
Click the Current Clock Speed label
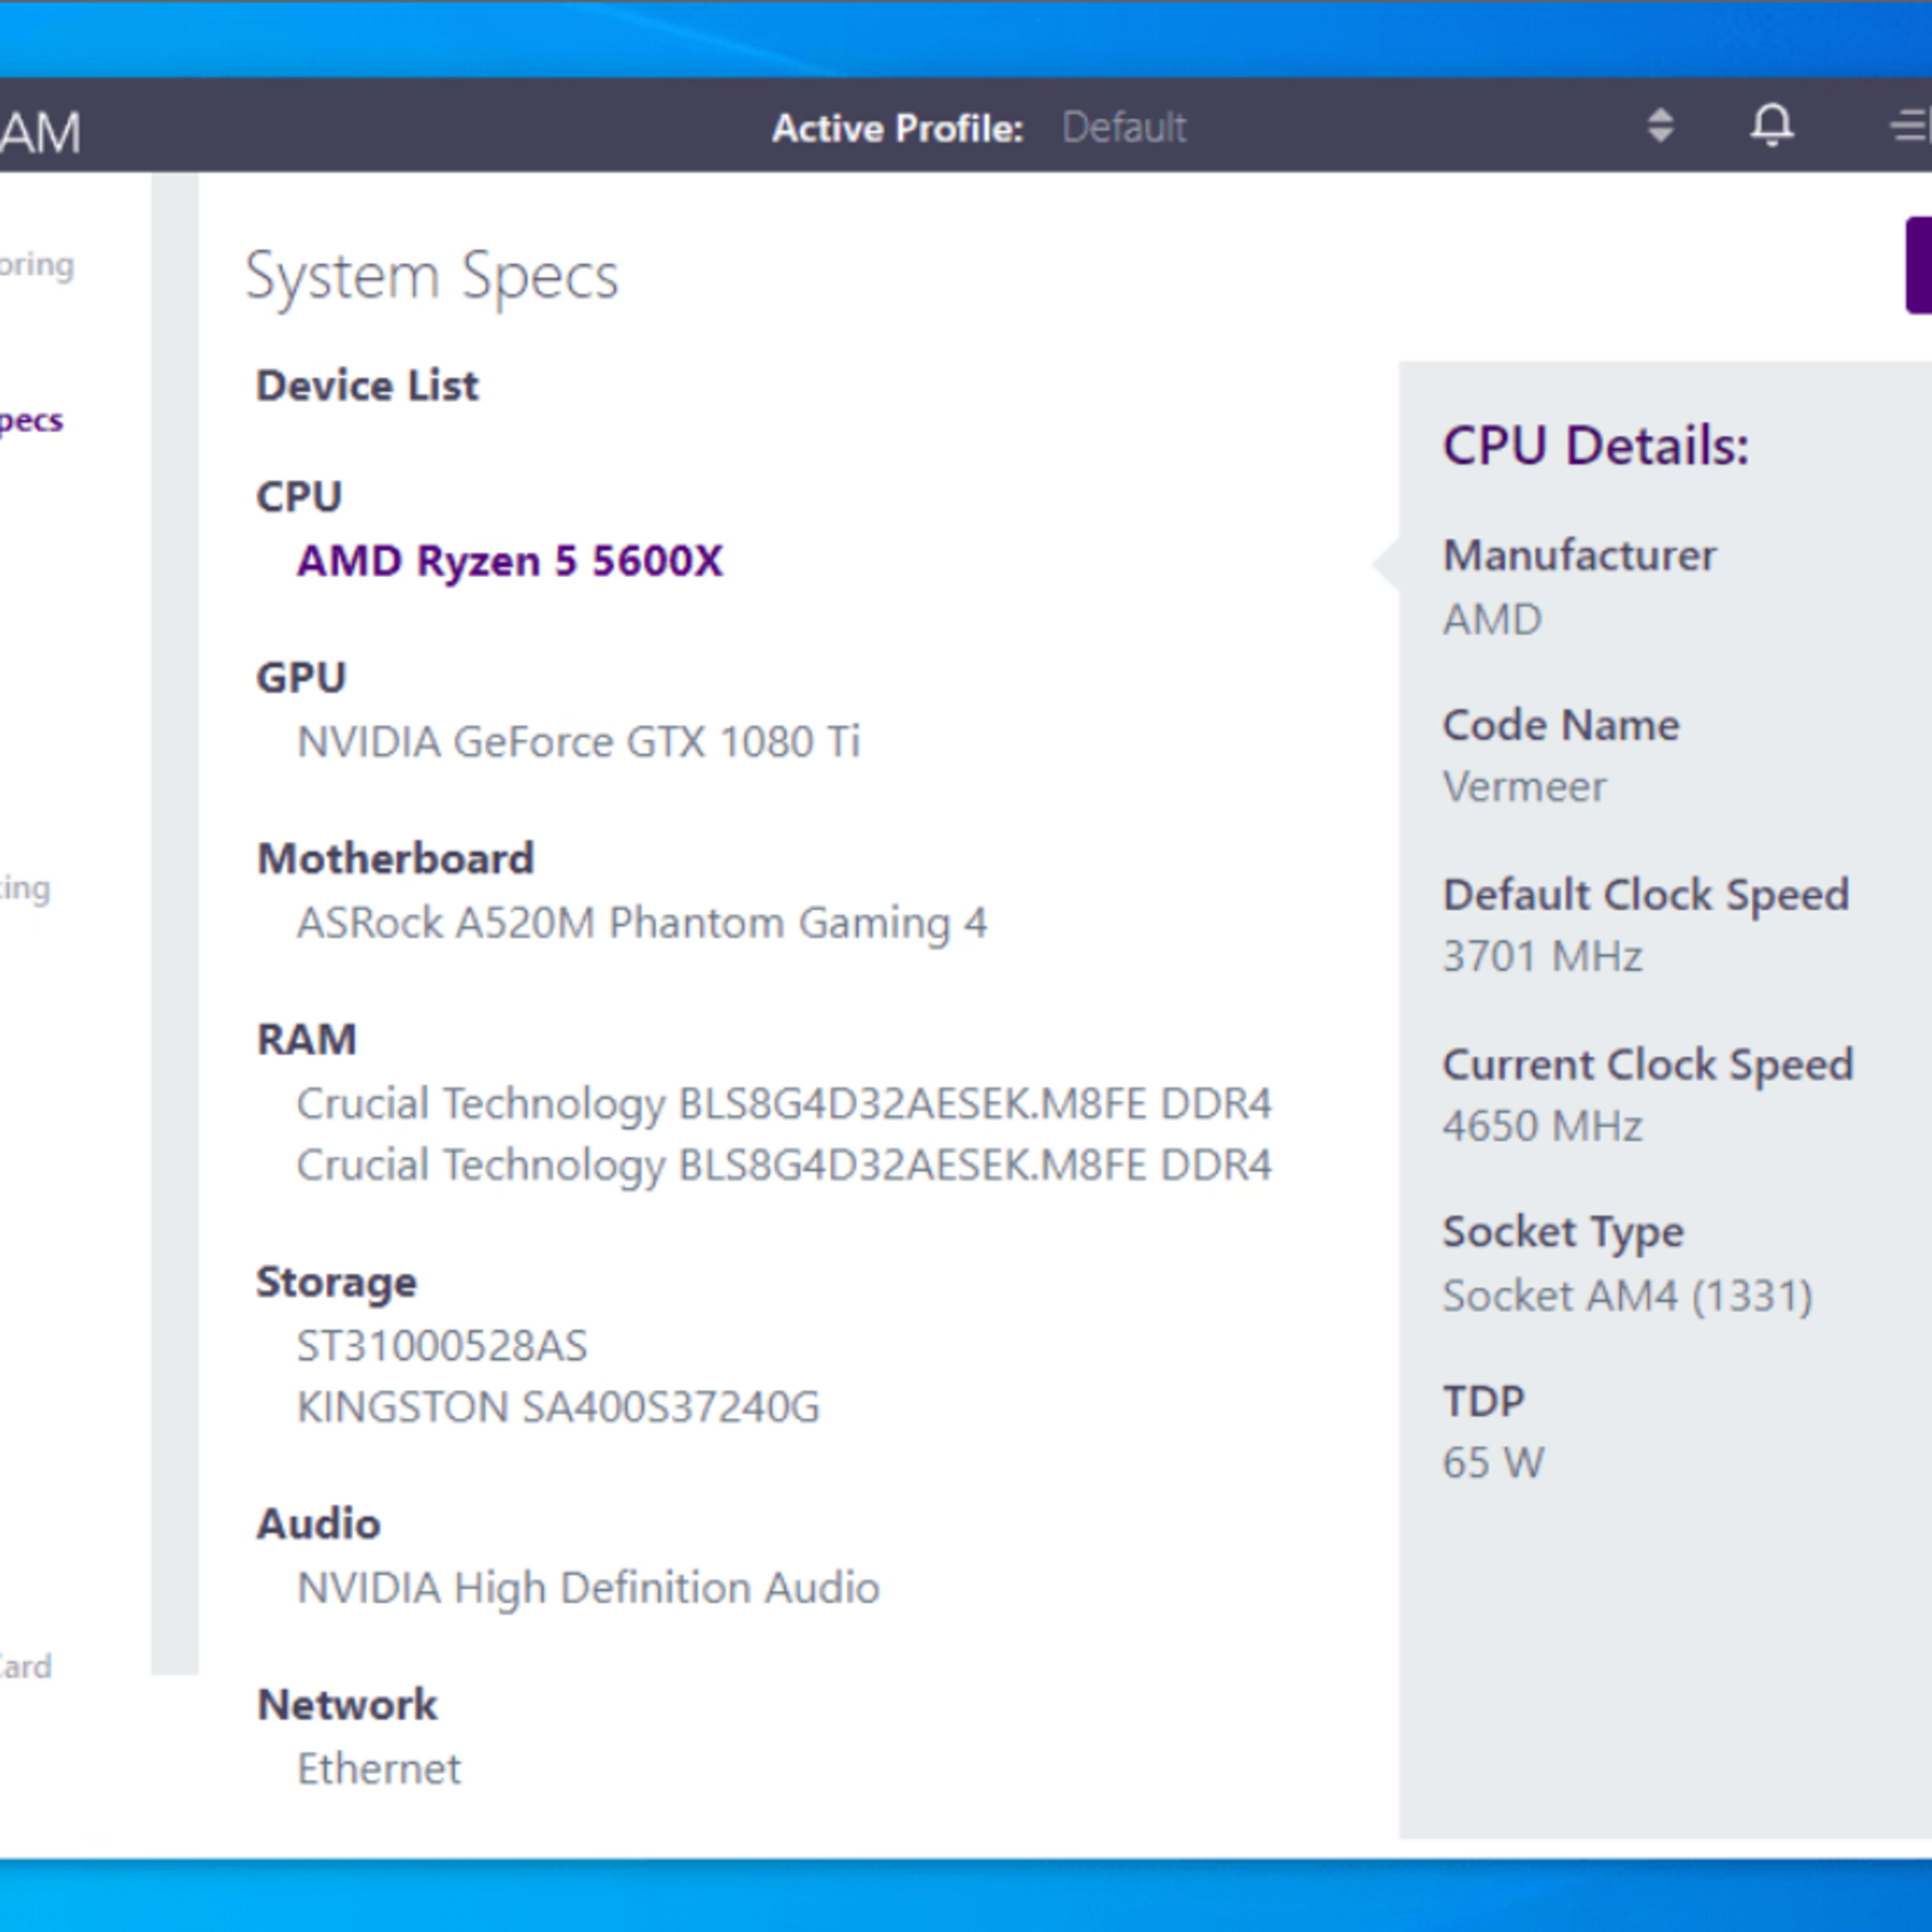[x=1648, y=1066]
